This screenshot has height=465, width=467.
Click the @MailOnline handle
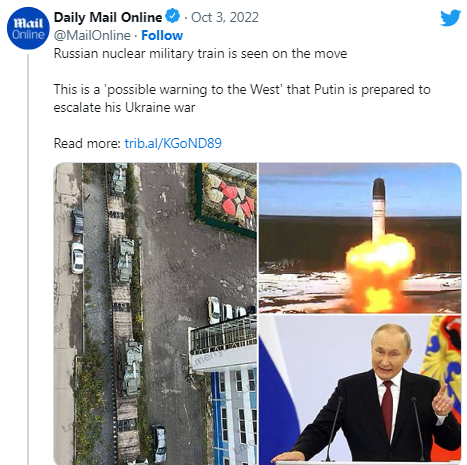click(92, 35)
